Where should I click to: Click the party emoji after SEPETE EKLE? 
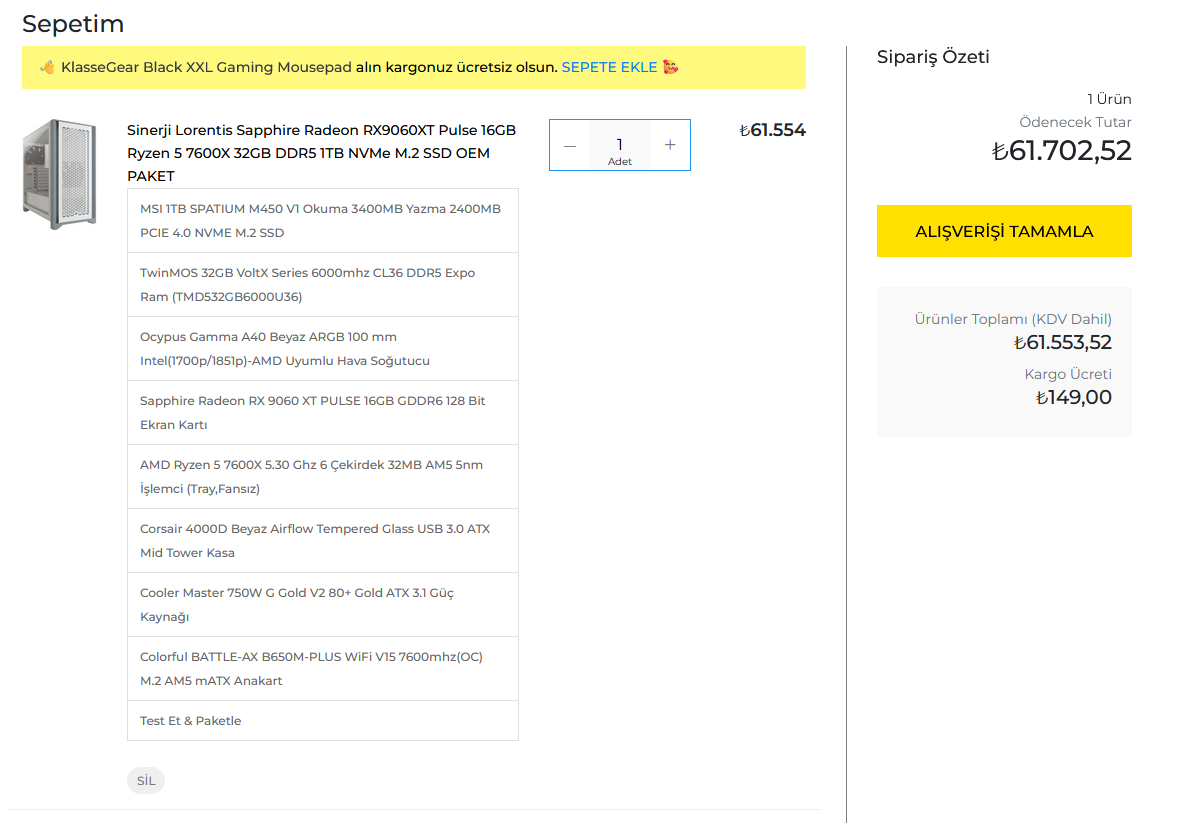point(671,67)
